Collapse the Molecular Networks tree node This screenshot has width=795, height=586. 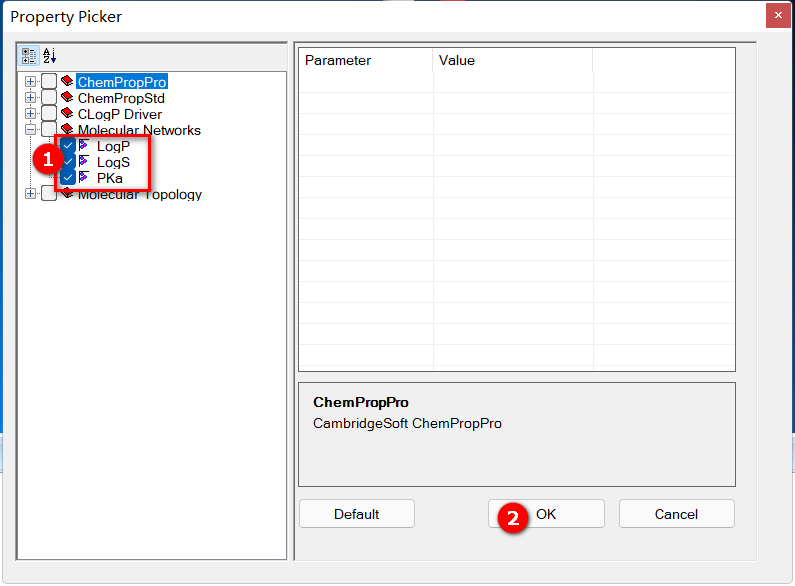[30, 129]
